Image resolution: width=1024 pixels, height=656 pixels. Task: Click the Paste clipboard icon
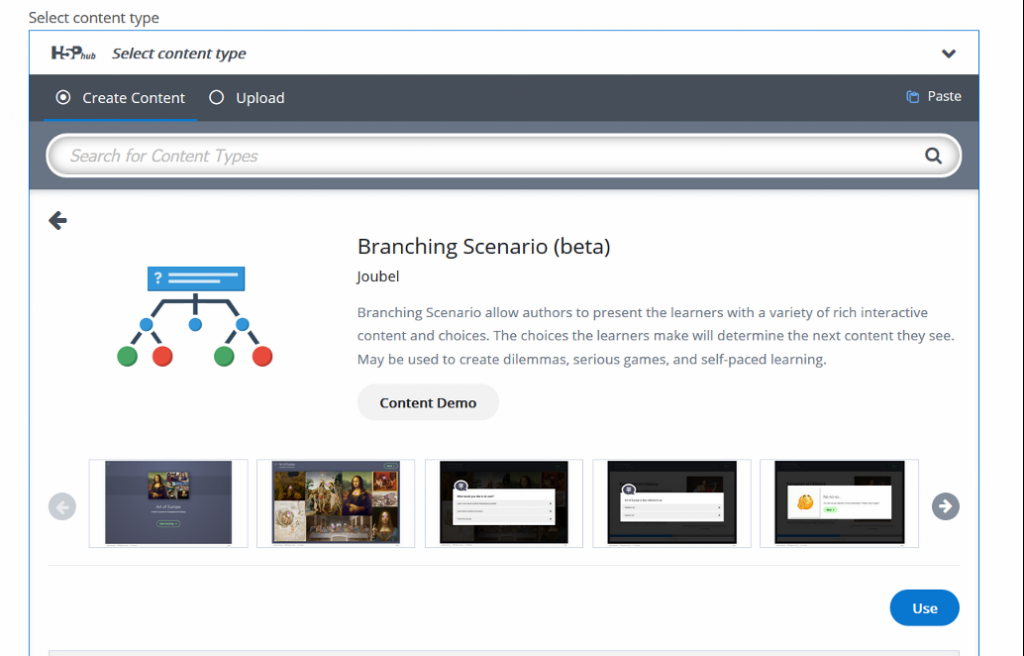tap(912, 97)
